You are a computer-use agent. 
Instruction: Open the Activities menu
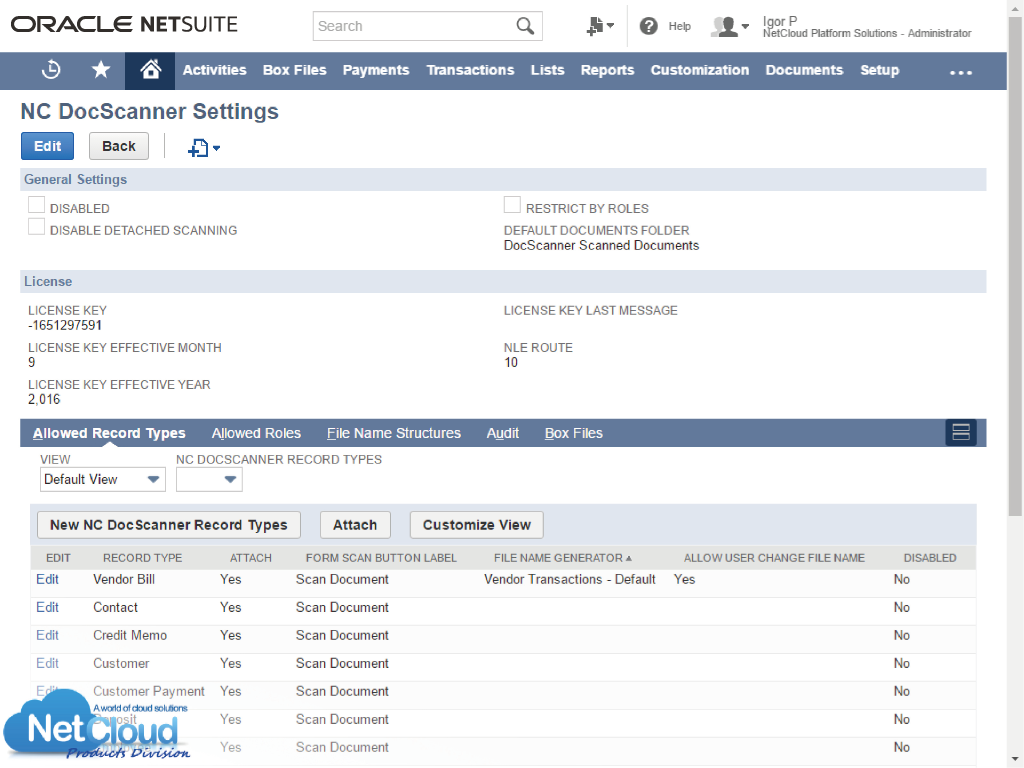(x=214, y=70)
